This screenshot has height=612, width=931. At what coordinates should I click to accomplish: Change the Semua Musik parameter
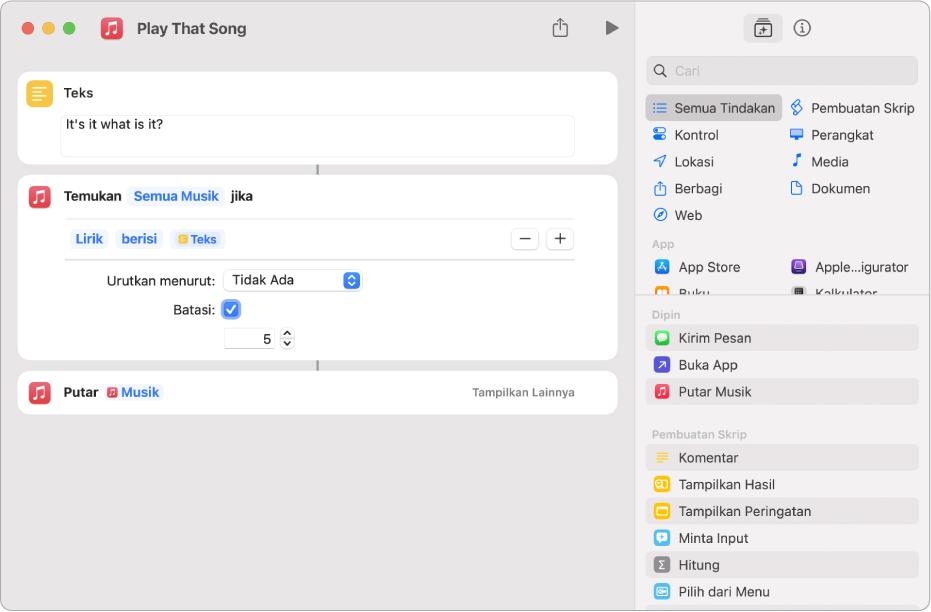click(x=176, y=196)
